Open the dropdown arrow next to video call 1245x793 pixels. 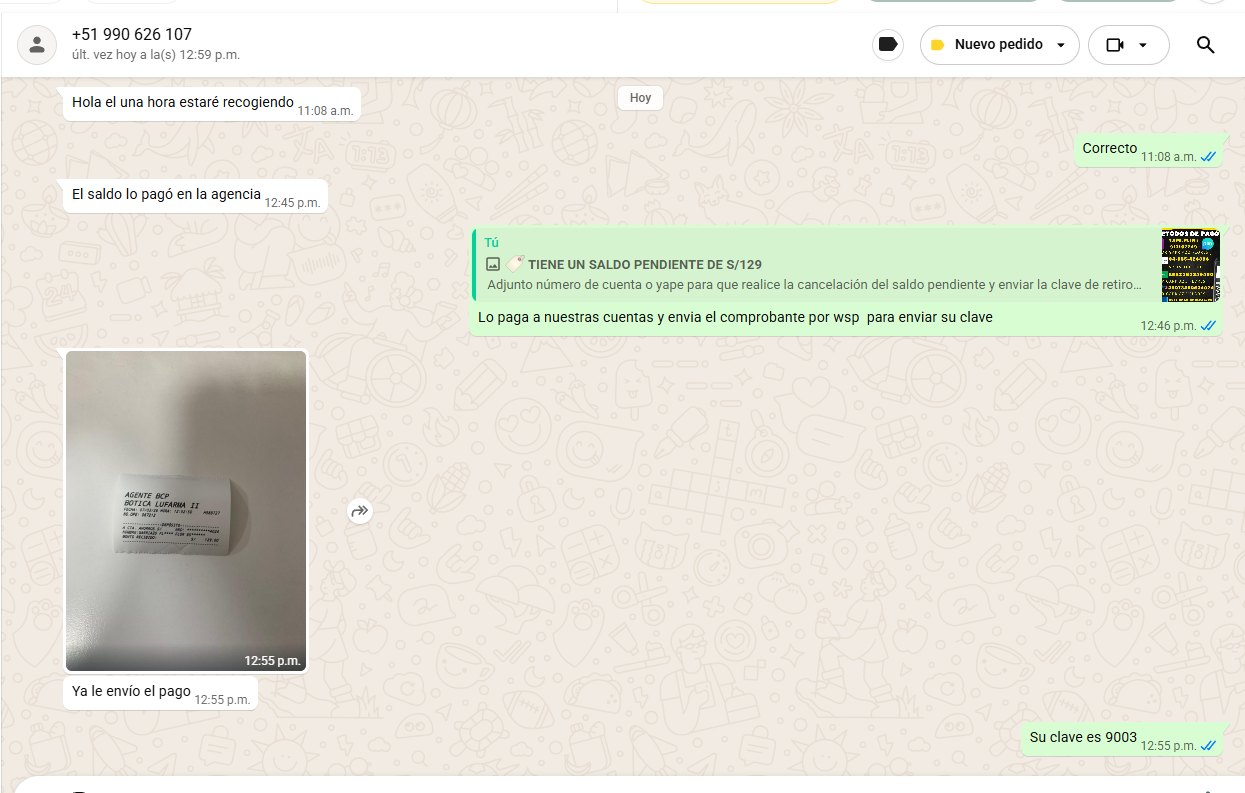[x=1143, y=45]
